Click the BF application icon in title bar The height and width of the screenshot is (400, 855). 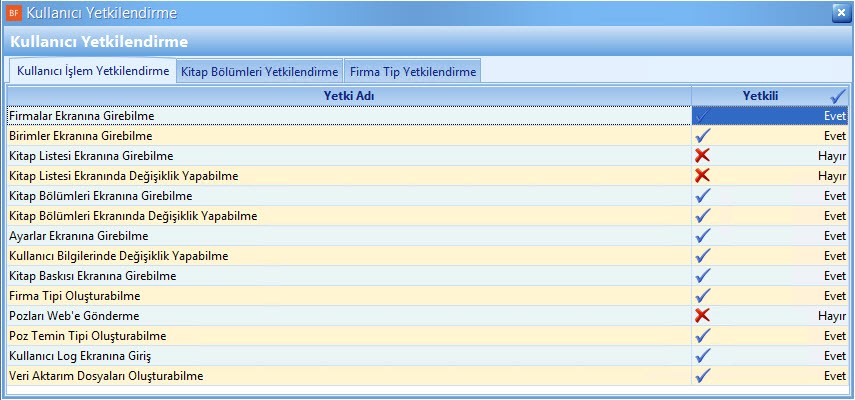(13, 13)
